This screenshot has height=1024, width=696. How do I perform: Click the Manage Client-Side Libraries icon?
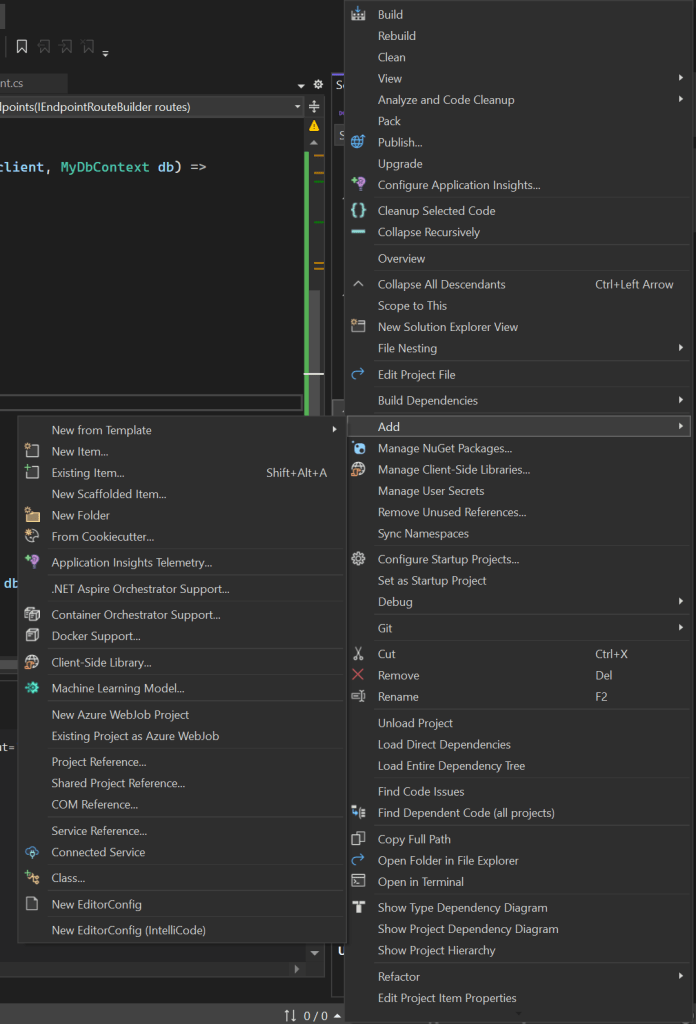(358, 469)
